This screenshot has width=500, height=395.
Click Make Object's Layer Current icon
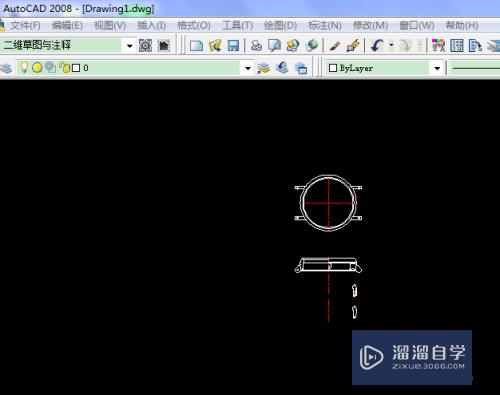[263, 68]
